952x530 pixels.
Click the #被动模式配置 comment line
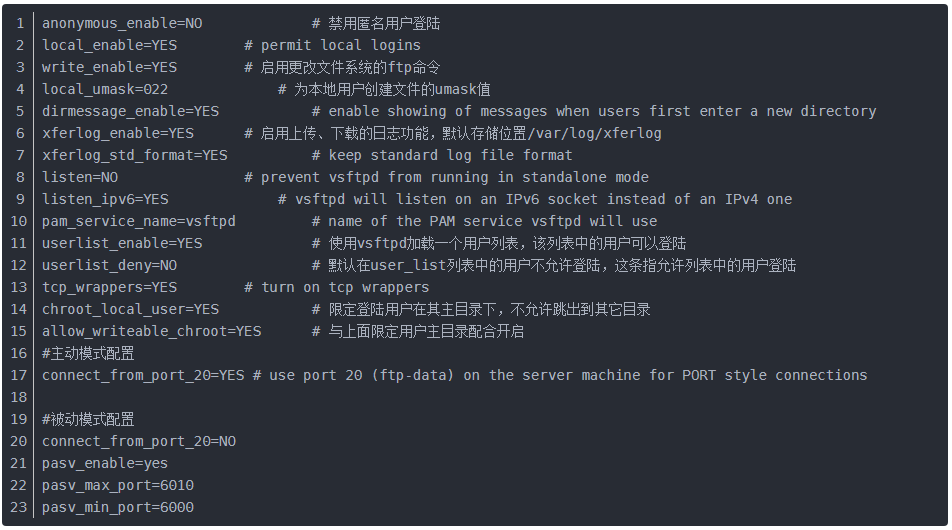pyautogui.click(x=88, y=419)
